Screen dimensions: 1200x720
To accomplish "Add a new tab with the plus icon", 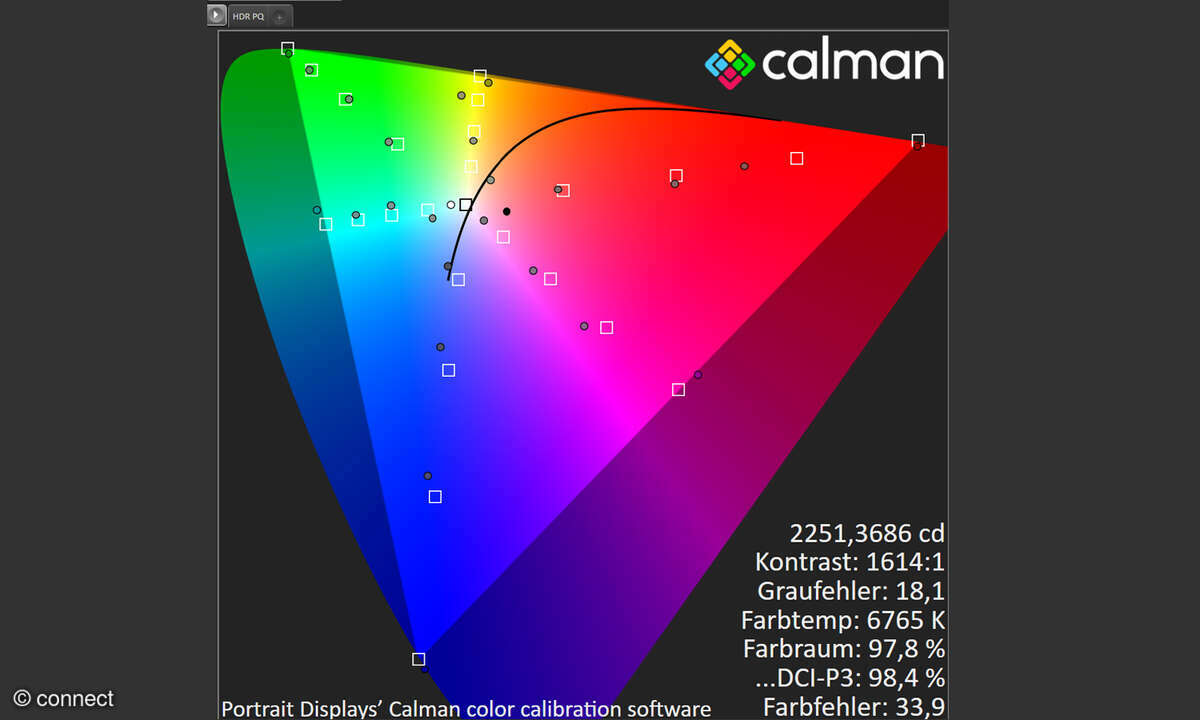I will 280,17.
